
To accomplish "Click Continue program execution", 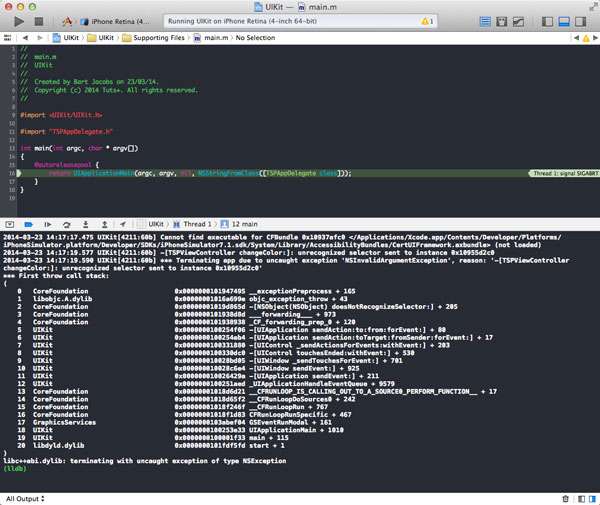I will (x=47, y=224).
